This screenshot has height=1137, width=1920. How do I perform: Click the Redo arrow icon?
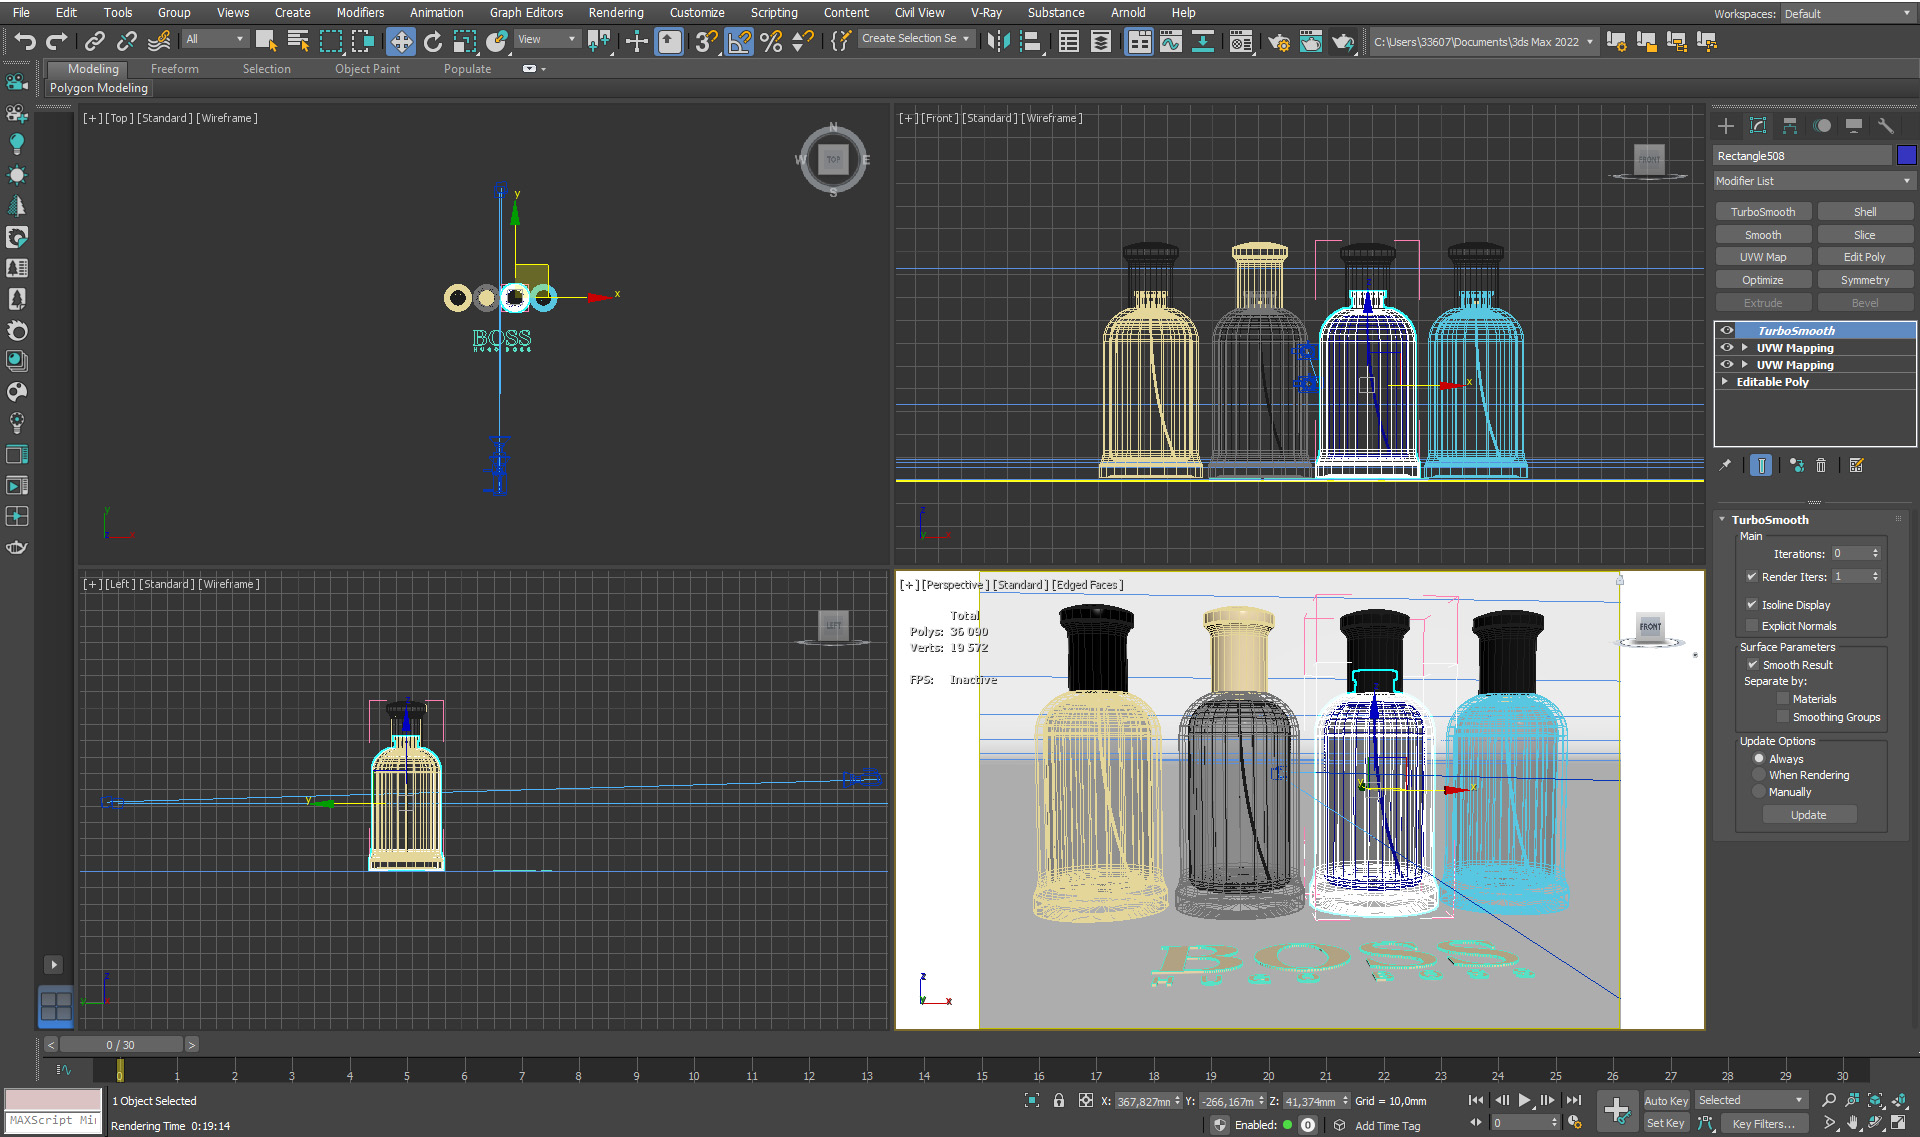(58, 41)
